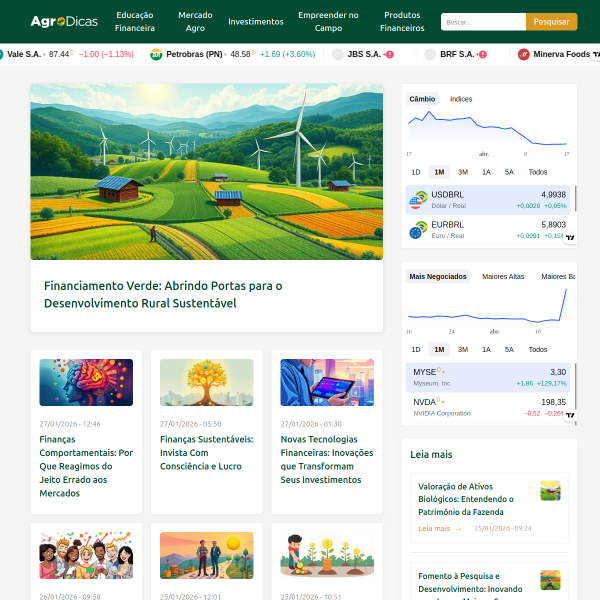
Task: Click the Mais Negociados list scrollbar
Action: [576, 386]
